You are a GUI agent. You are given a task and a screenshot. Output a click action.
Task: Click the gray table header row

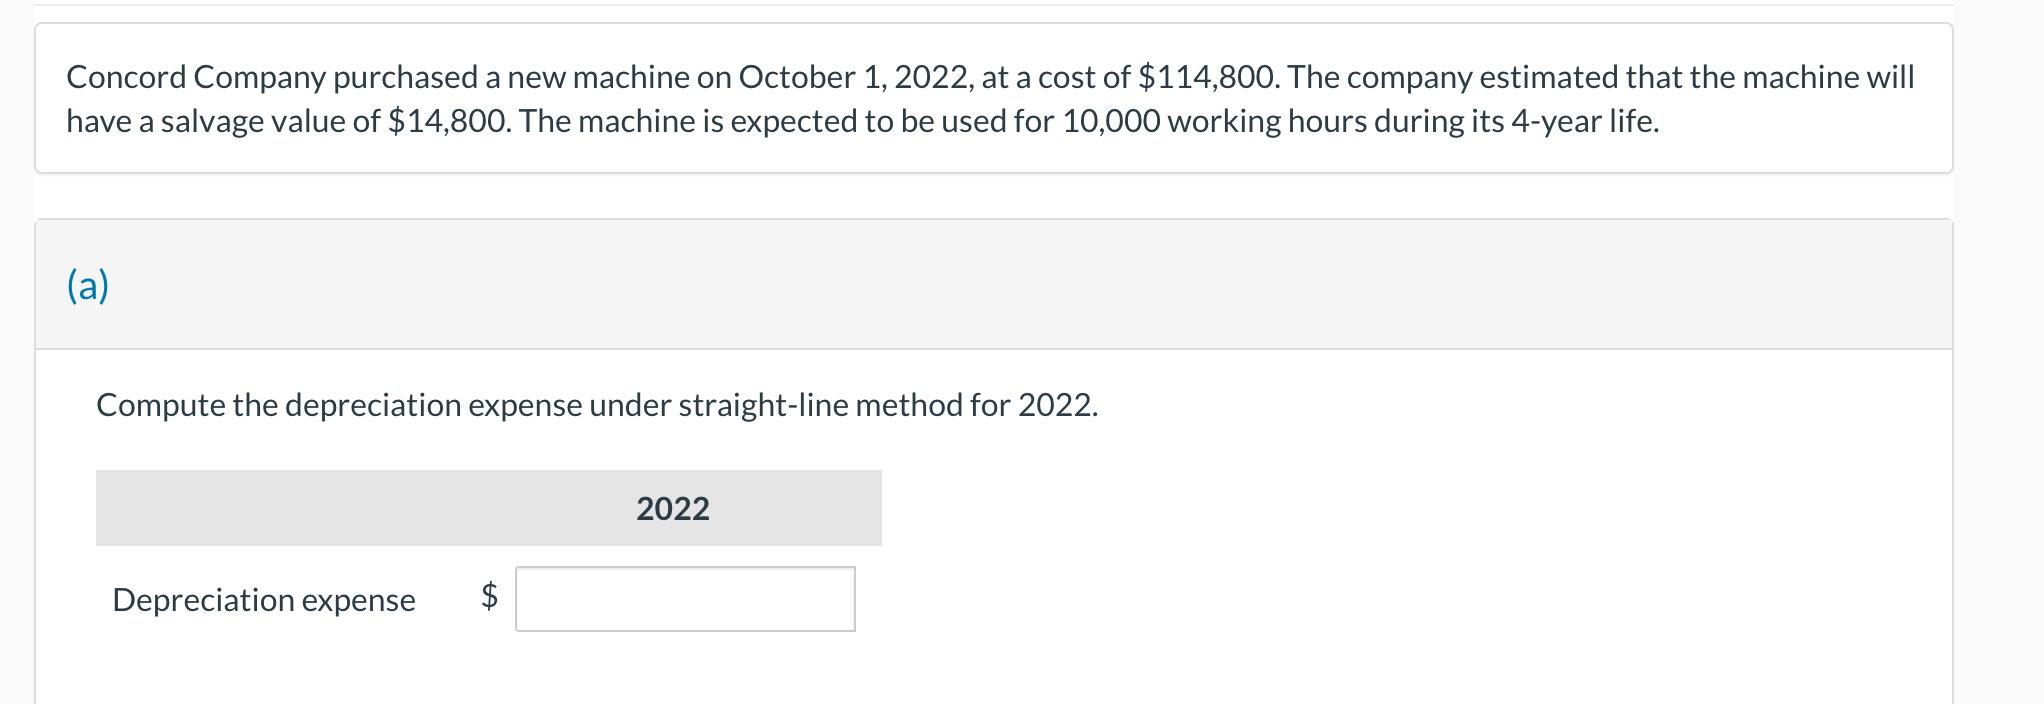coord(489,508)
